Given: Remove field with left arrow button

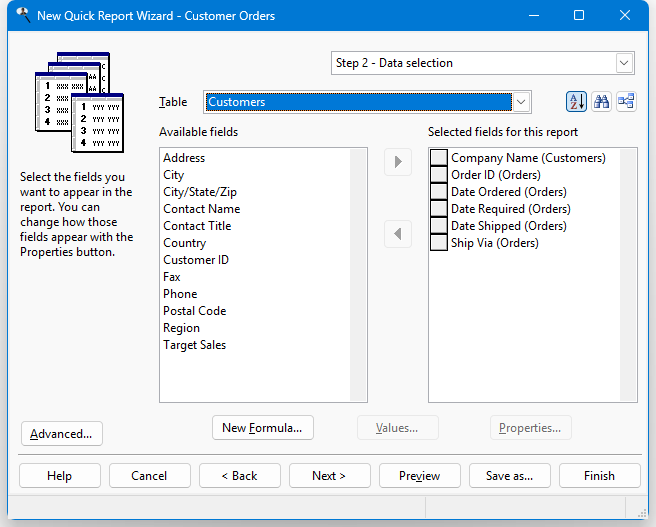Looking at the screenshot, I should click(398, 234).
